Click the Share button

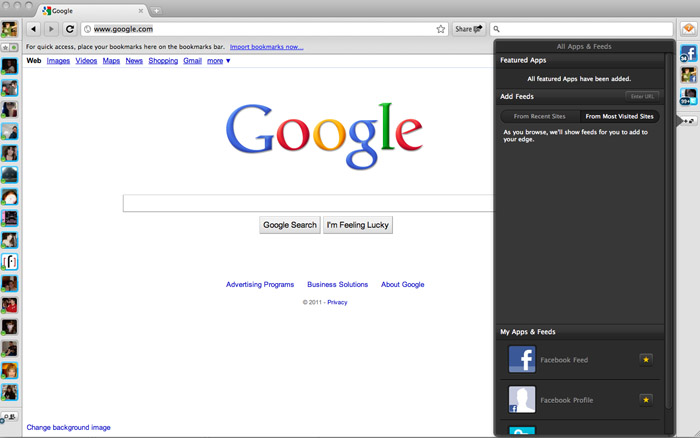click(468, 29)
